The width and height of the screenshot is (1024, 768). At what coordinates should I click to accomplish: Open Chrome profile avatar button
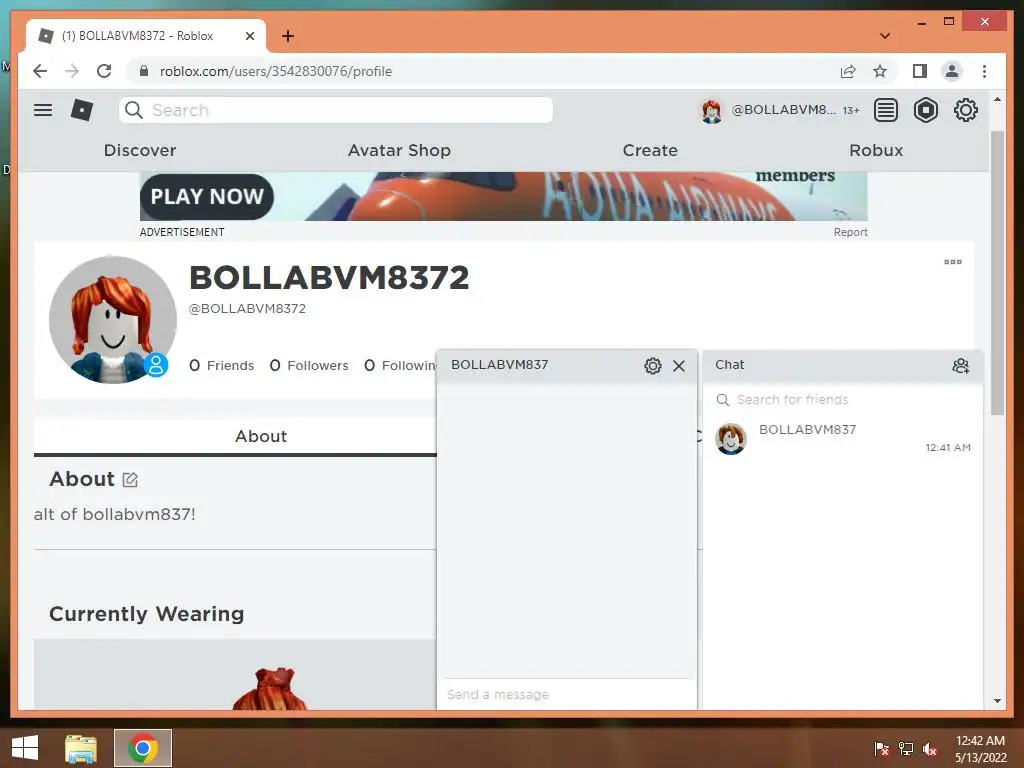pos(952,71)
